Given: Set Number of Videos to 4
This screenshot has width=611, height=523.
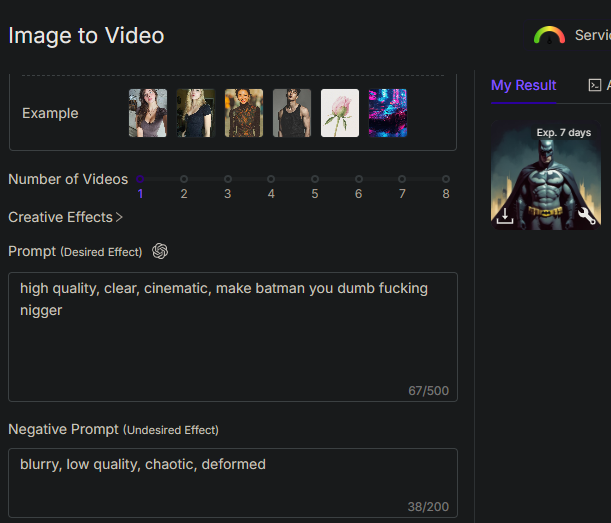Looking at the screenshot, I should [x=271, y=179].
